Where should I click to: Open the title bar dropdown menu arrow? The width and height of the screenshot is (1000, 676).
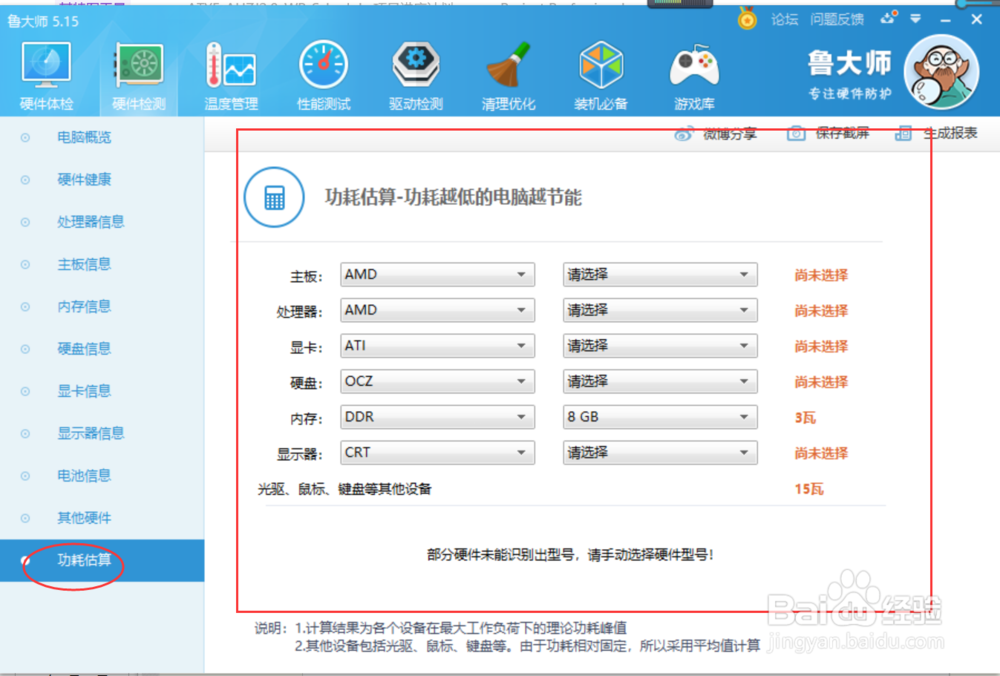tap(915, 19)
